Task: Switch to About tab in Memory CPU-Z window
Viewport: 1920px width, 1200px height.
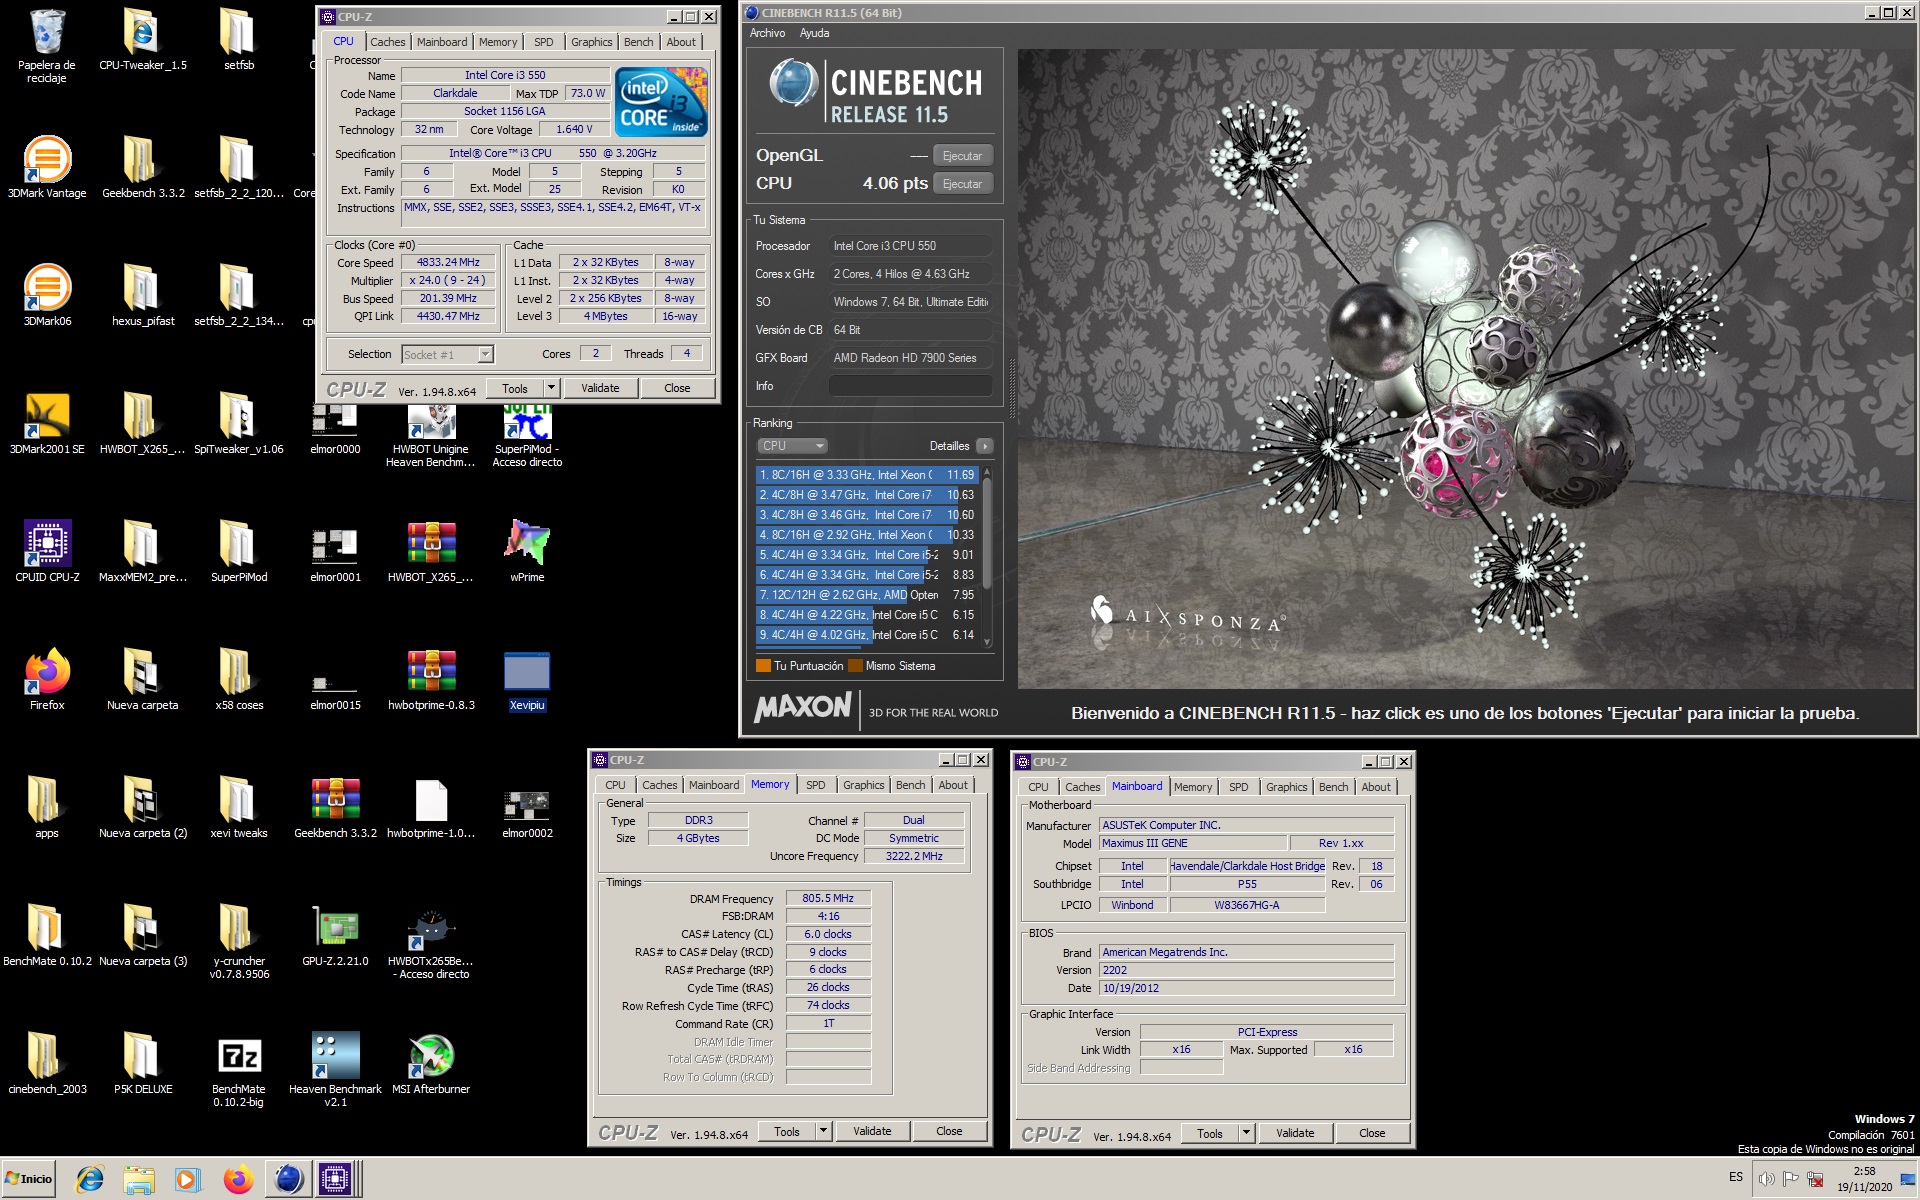Action: pos(952,785)
